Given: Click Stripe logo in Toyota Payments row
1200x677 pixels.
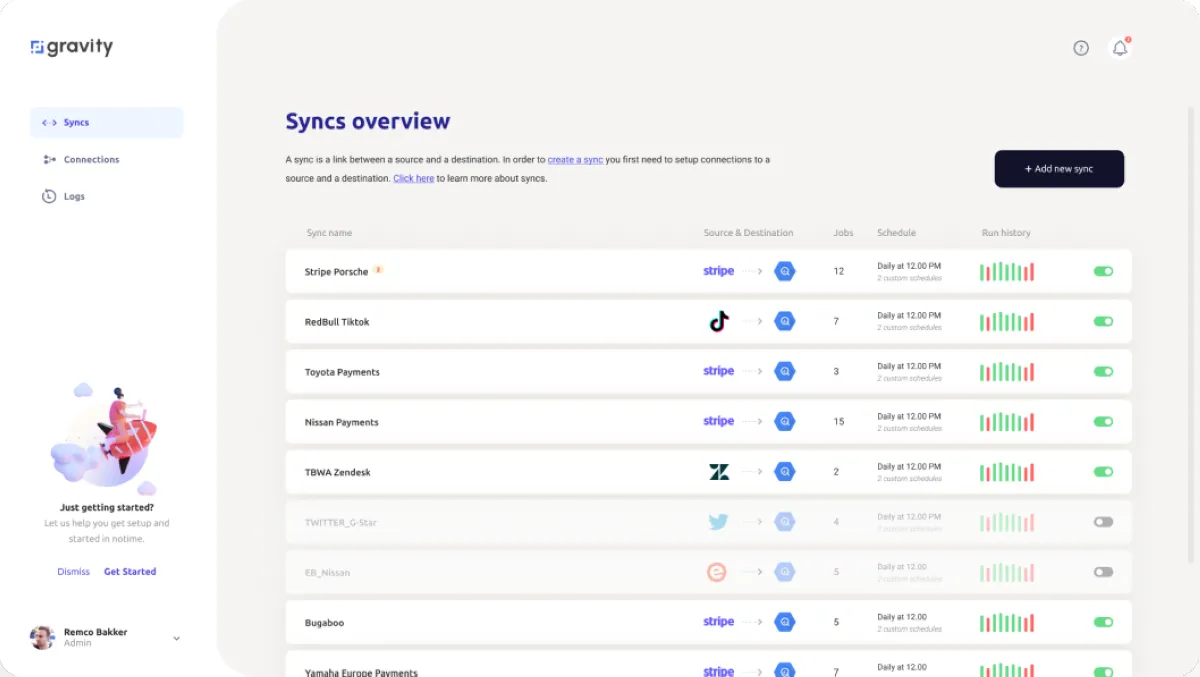Looking at the screenshot, I should (x=719, y=371).
